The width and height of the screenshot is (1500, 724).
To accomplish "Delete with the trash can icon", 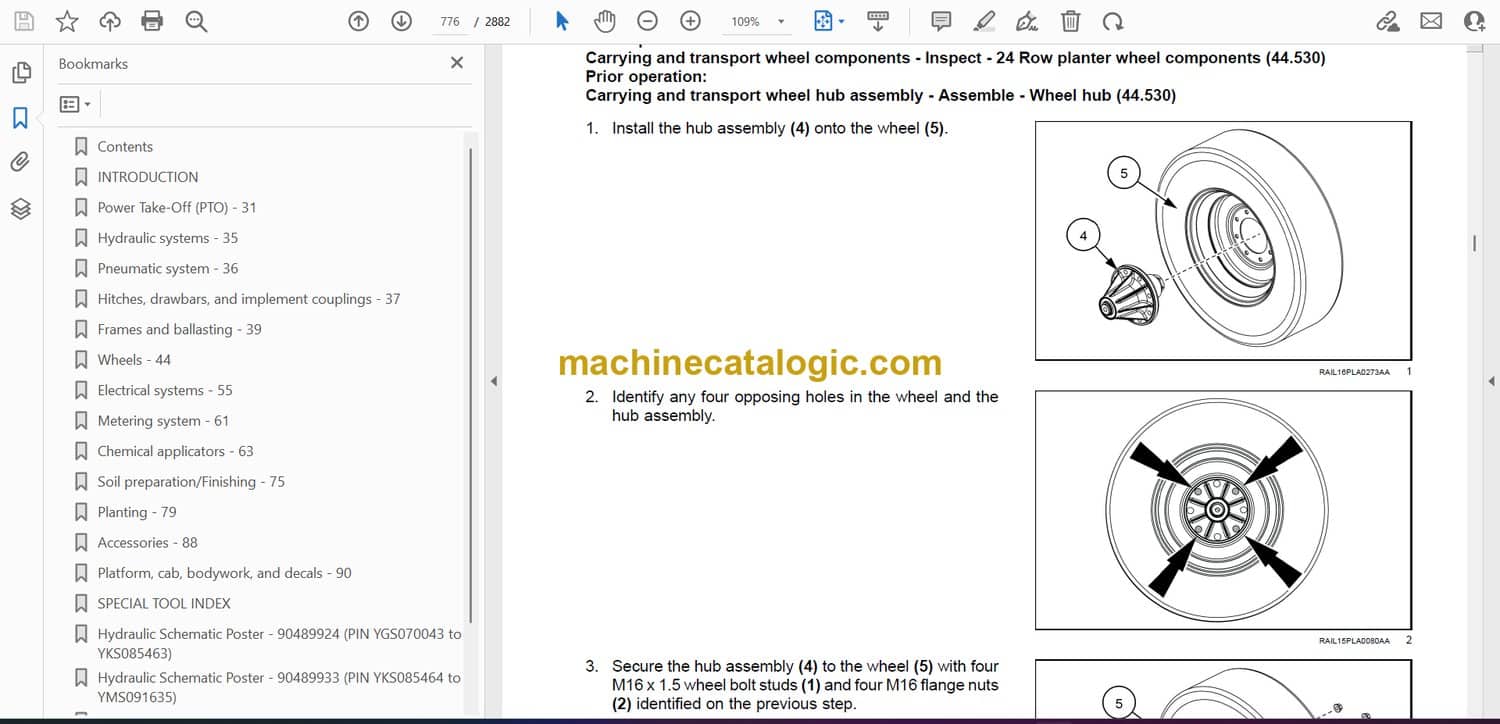I will 1070,21.
